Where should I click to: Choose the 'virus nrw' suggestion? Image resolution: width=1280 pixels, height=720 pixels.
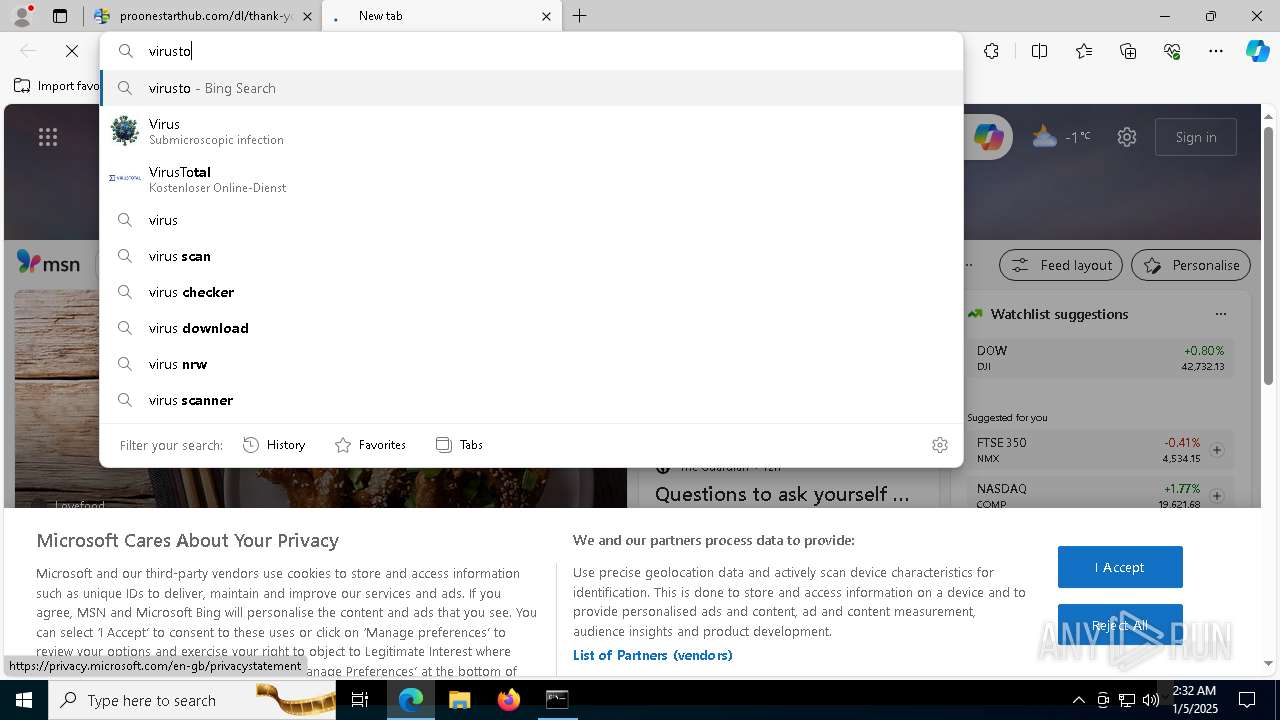(x=531, y=364)
